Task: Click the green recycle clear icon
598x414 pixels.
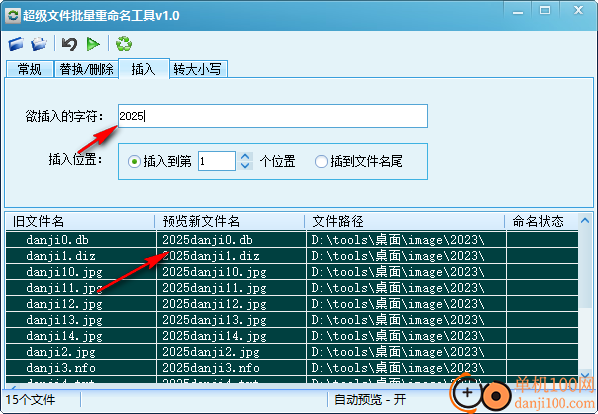Action: [124, 44]
